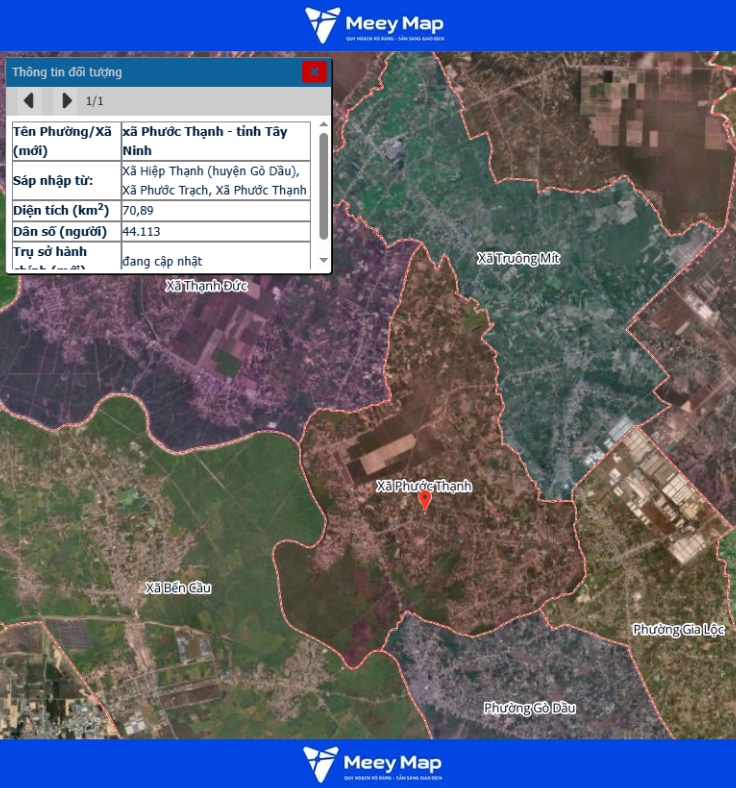Go to previous object with left arrow
This screenshot has width=736, height=788.
tap(29, 100)
